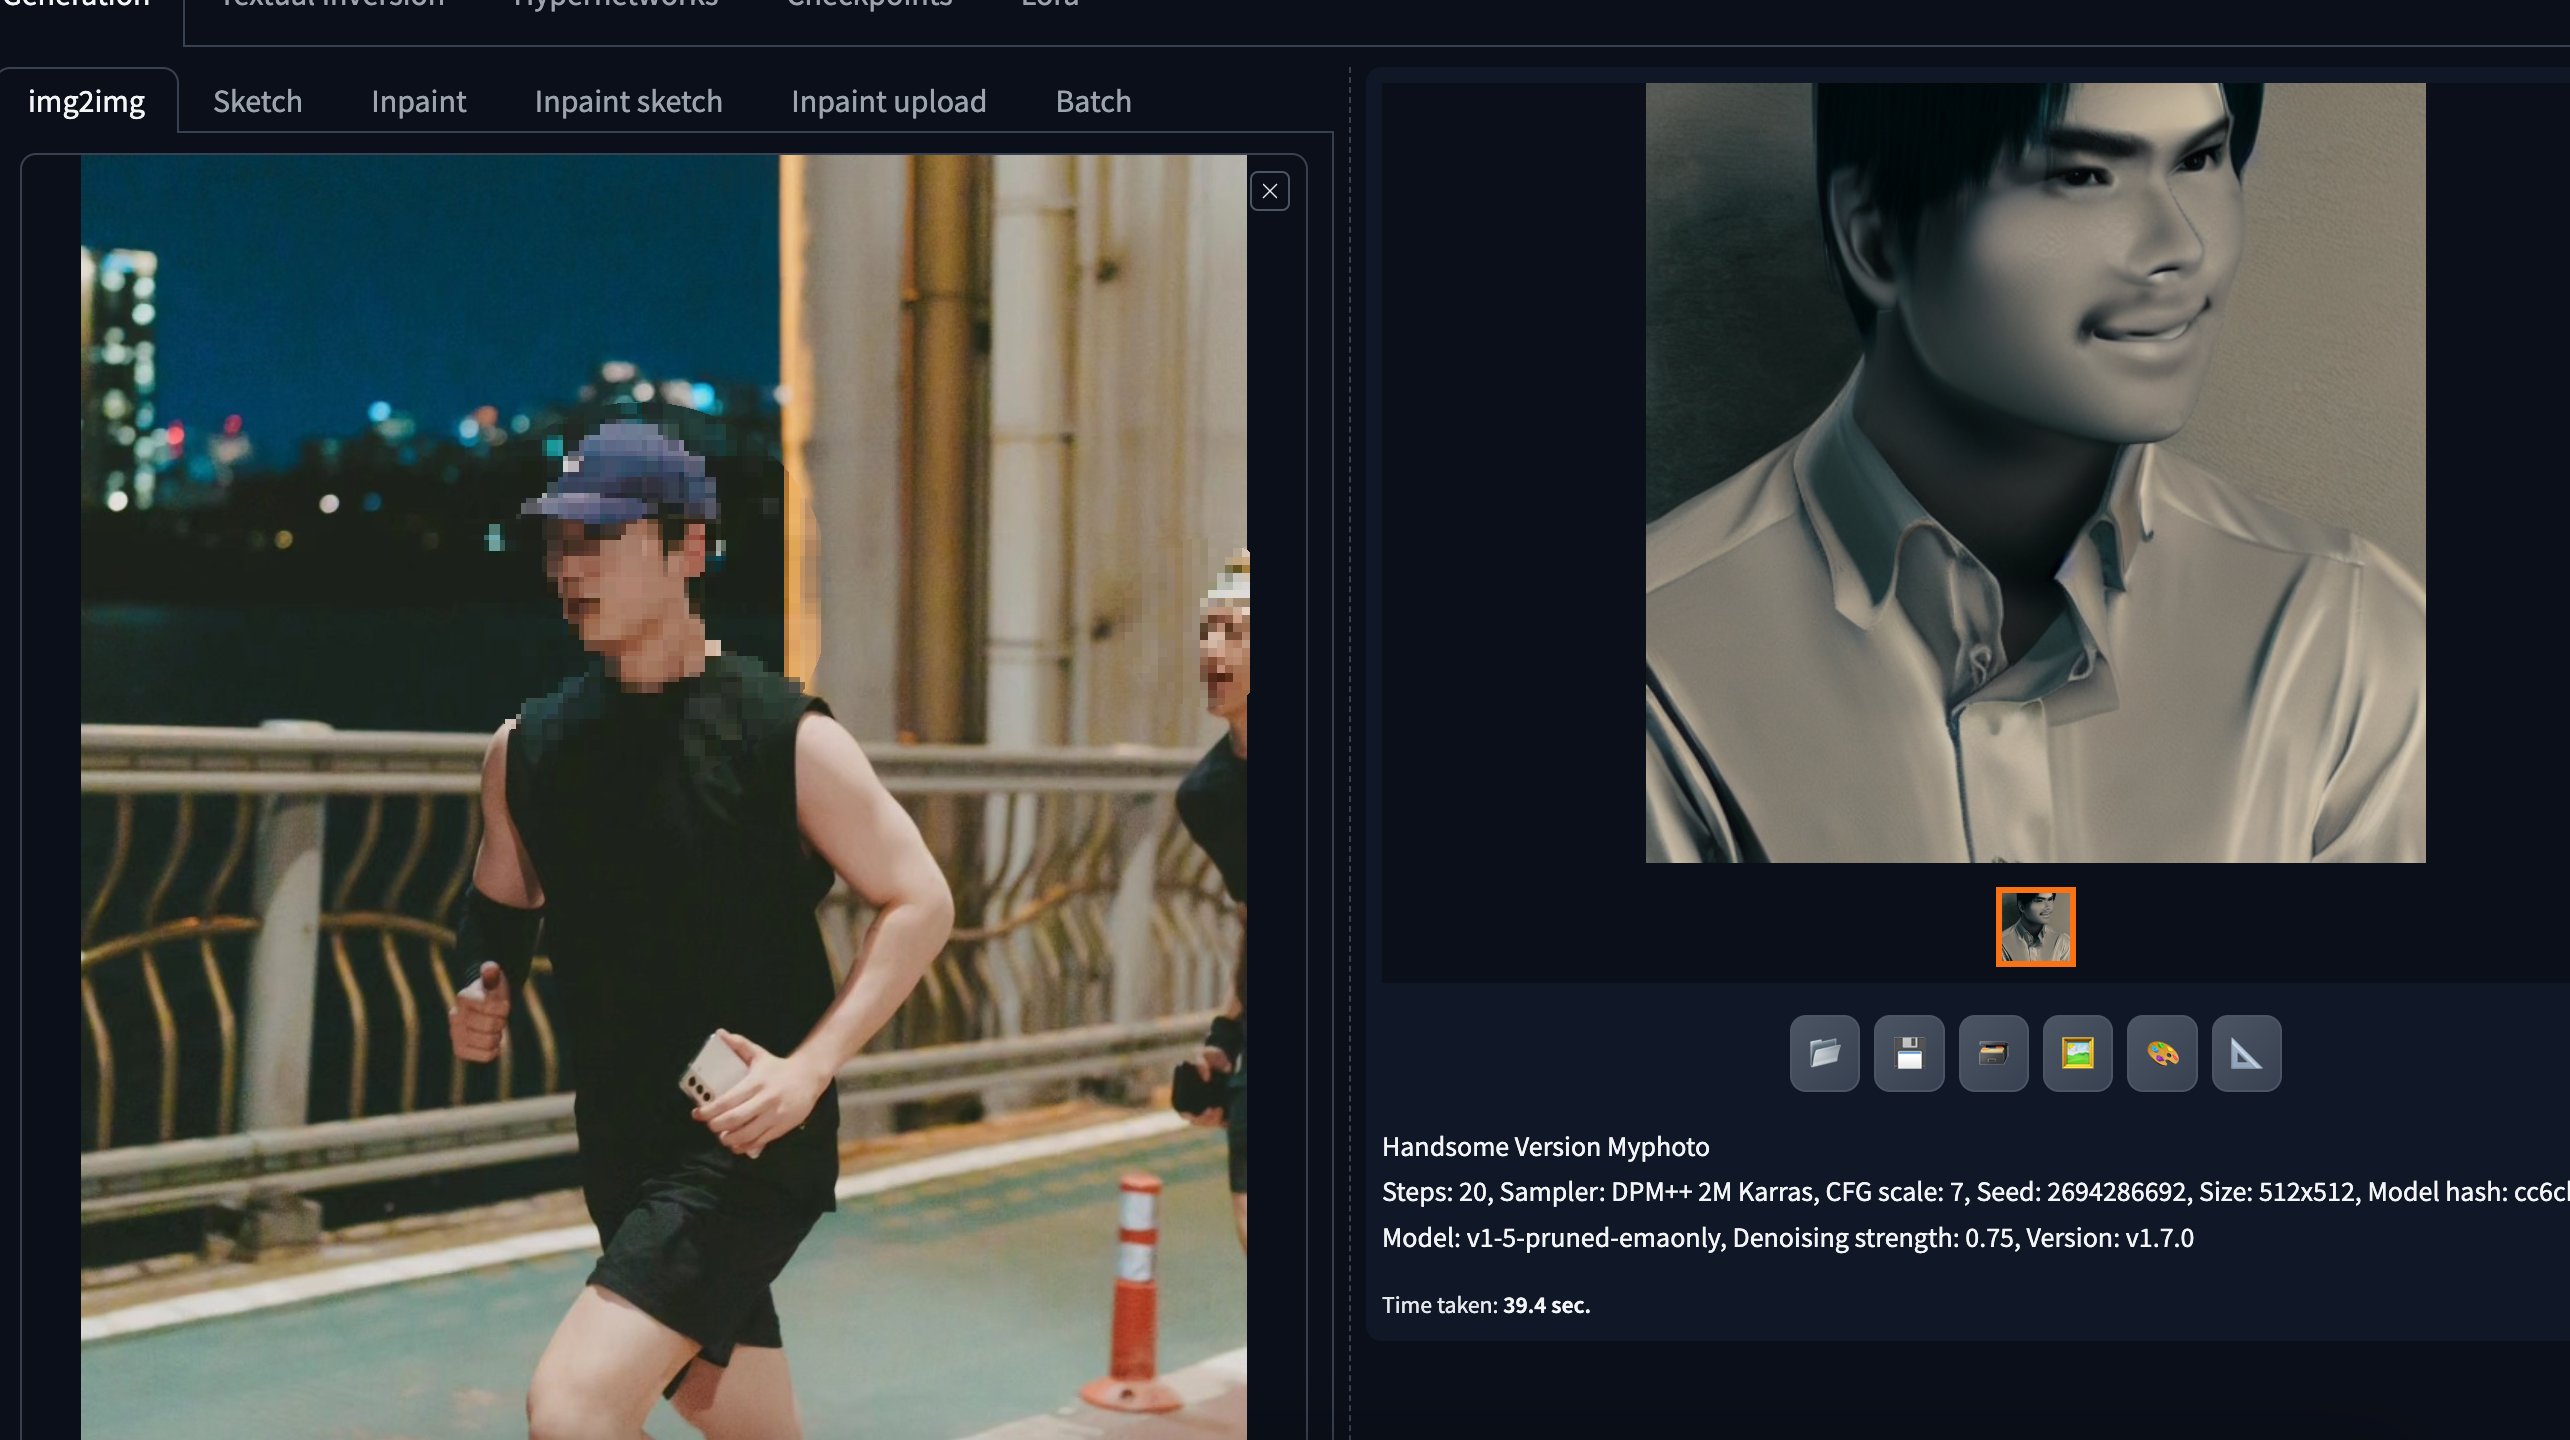Click the zip archive box icon
Viewport: 2570px width, 1440px height.
(1993, 1053)
